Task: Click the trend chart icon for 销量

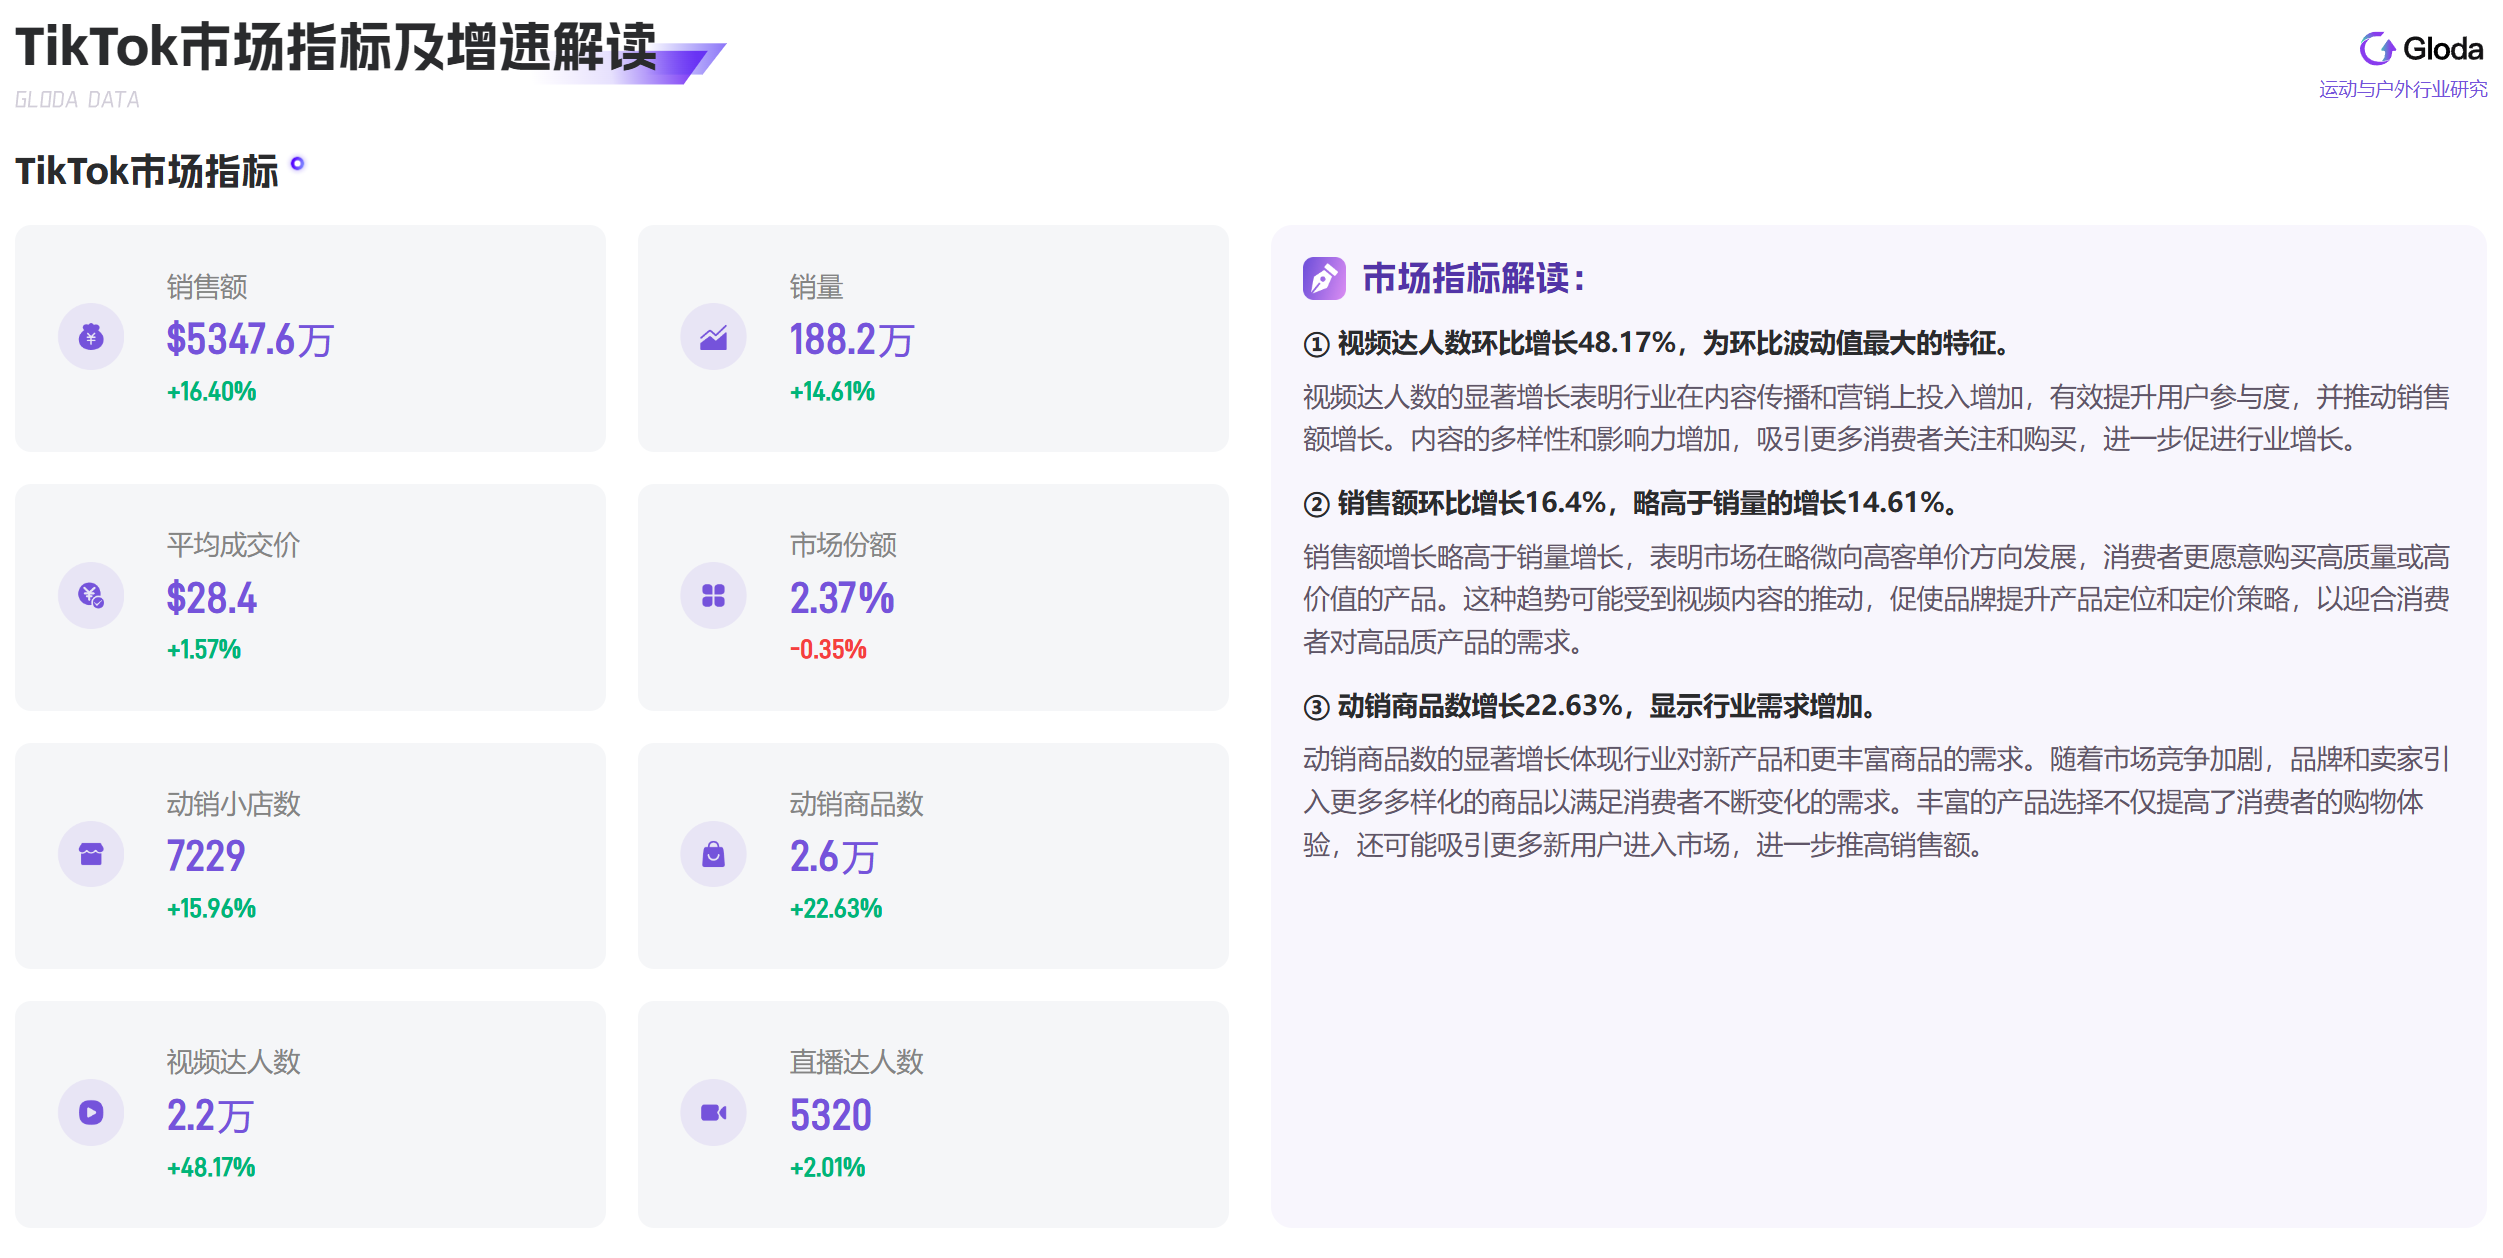Action: pos(713,337)
